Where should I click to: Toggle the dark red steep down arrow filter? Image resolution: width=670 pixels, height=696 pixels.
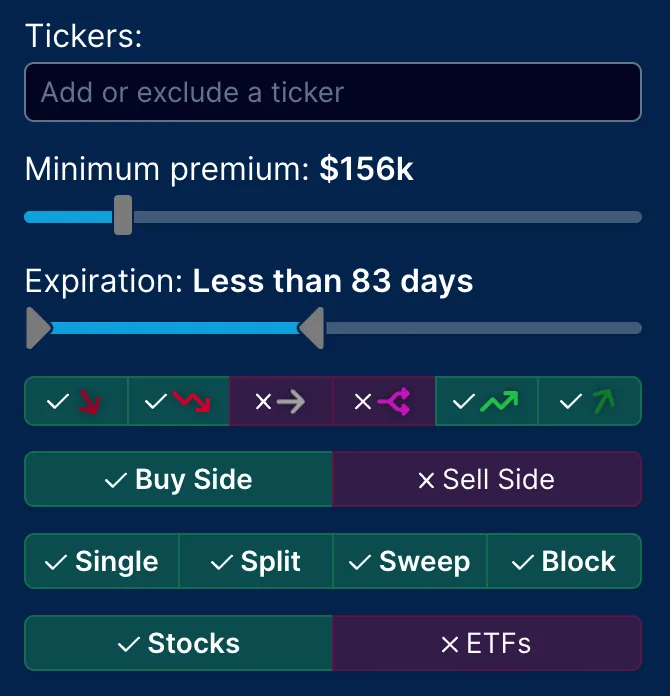[77, 401]
